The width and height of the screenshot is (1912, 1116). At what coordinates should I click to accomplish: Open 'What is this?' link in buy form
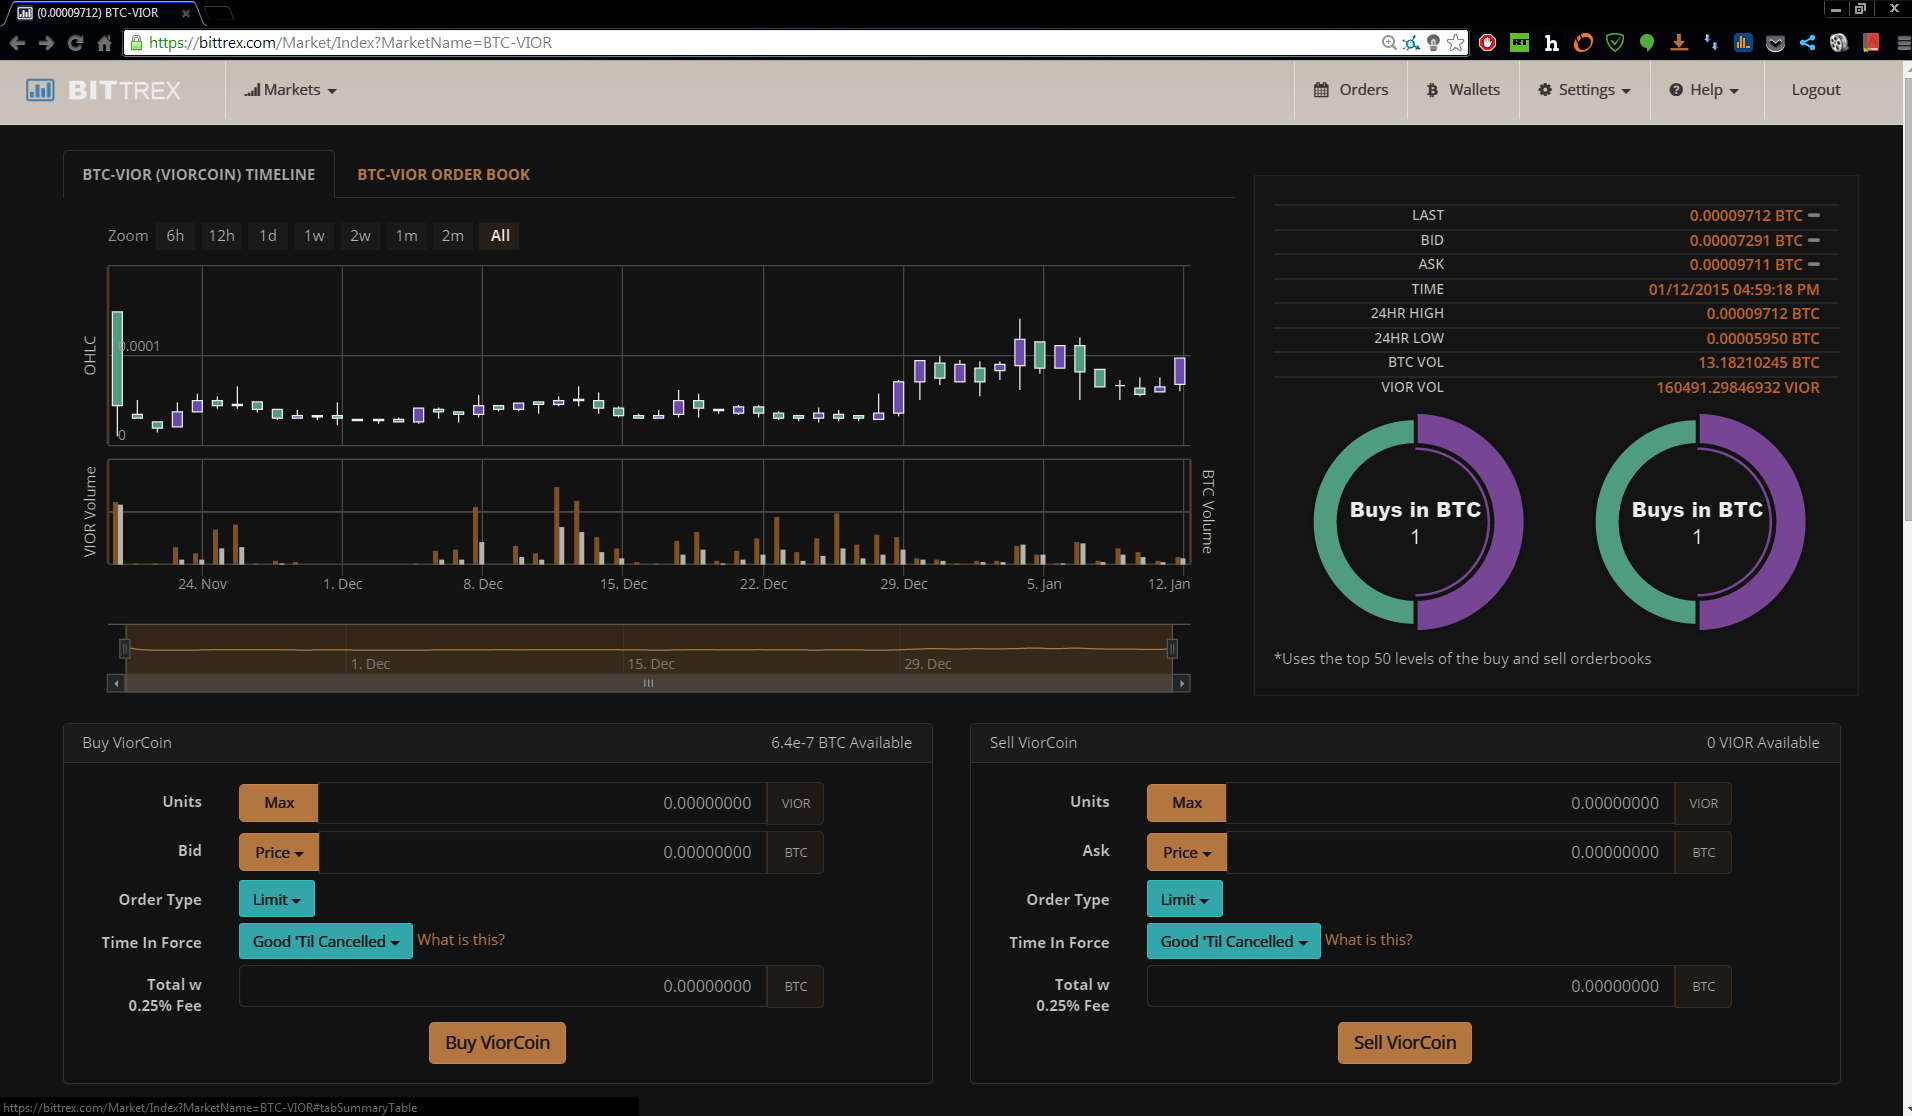click(461, 940)
